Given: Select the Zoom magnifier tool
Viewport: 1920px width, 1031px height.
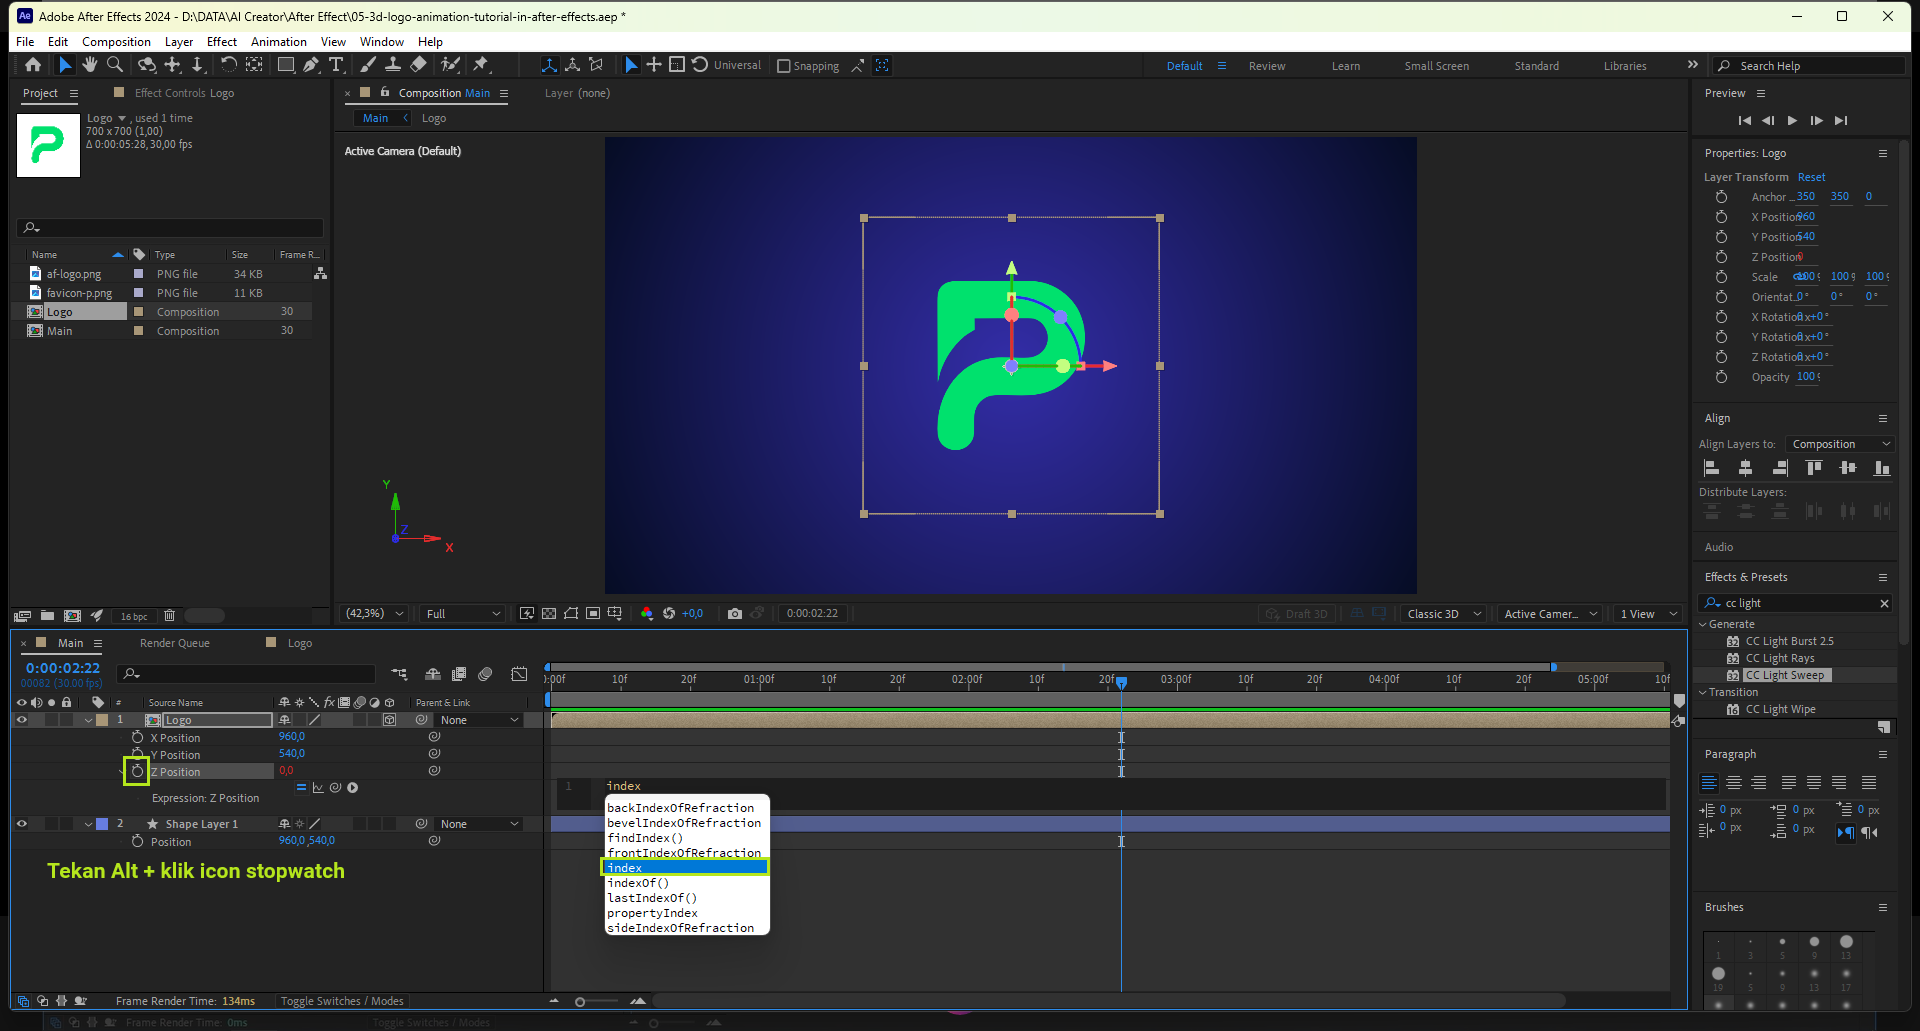Looking at the screenshot, I should coord(115,65).
